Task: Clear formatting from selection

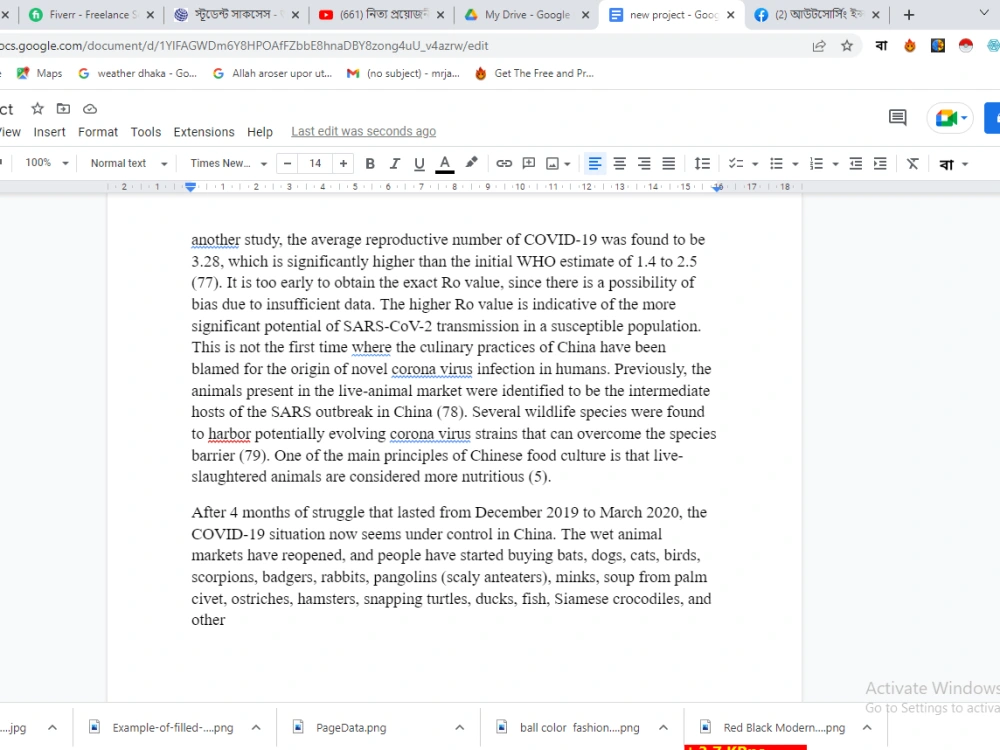Action: coord(913,164)
